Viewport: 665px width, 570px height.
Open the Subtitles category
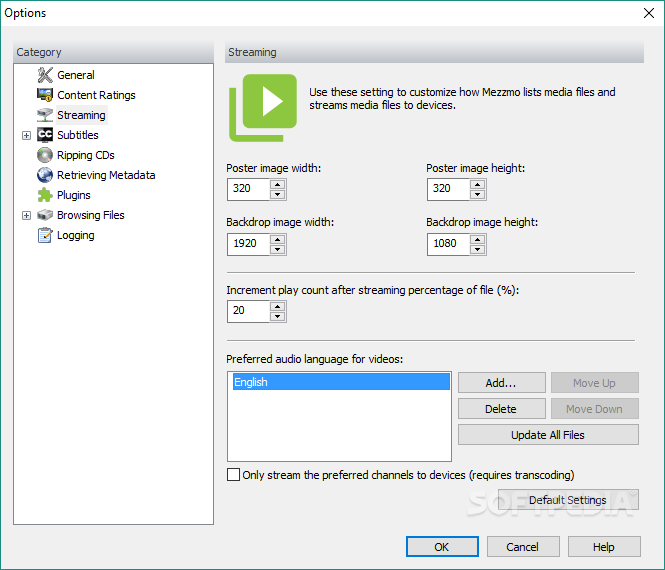[78, 135]
